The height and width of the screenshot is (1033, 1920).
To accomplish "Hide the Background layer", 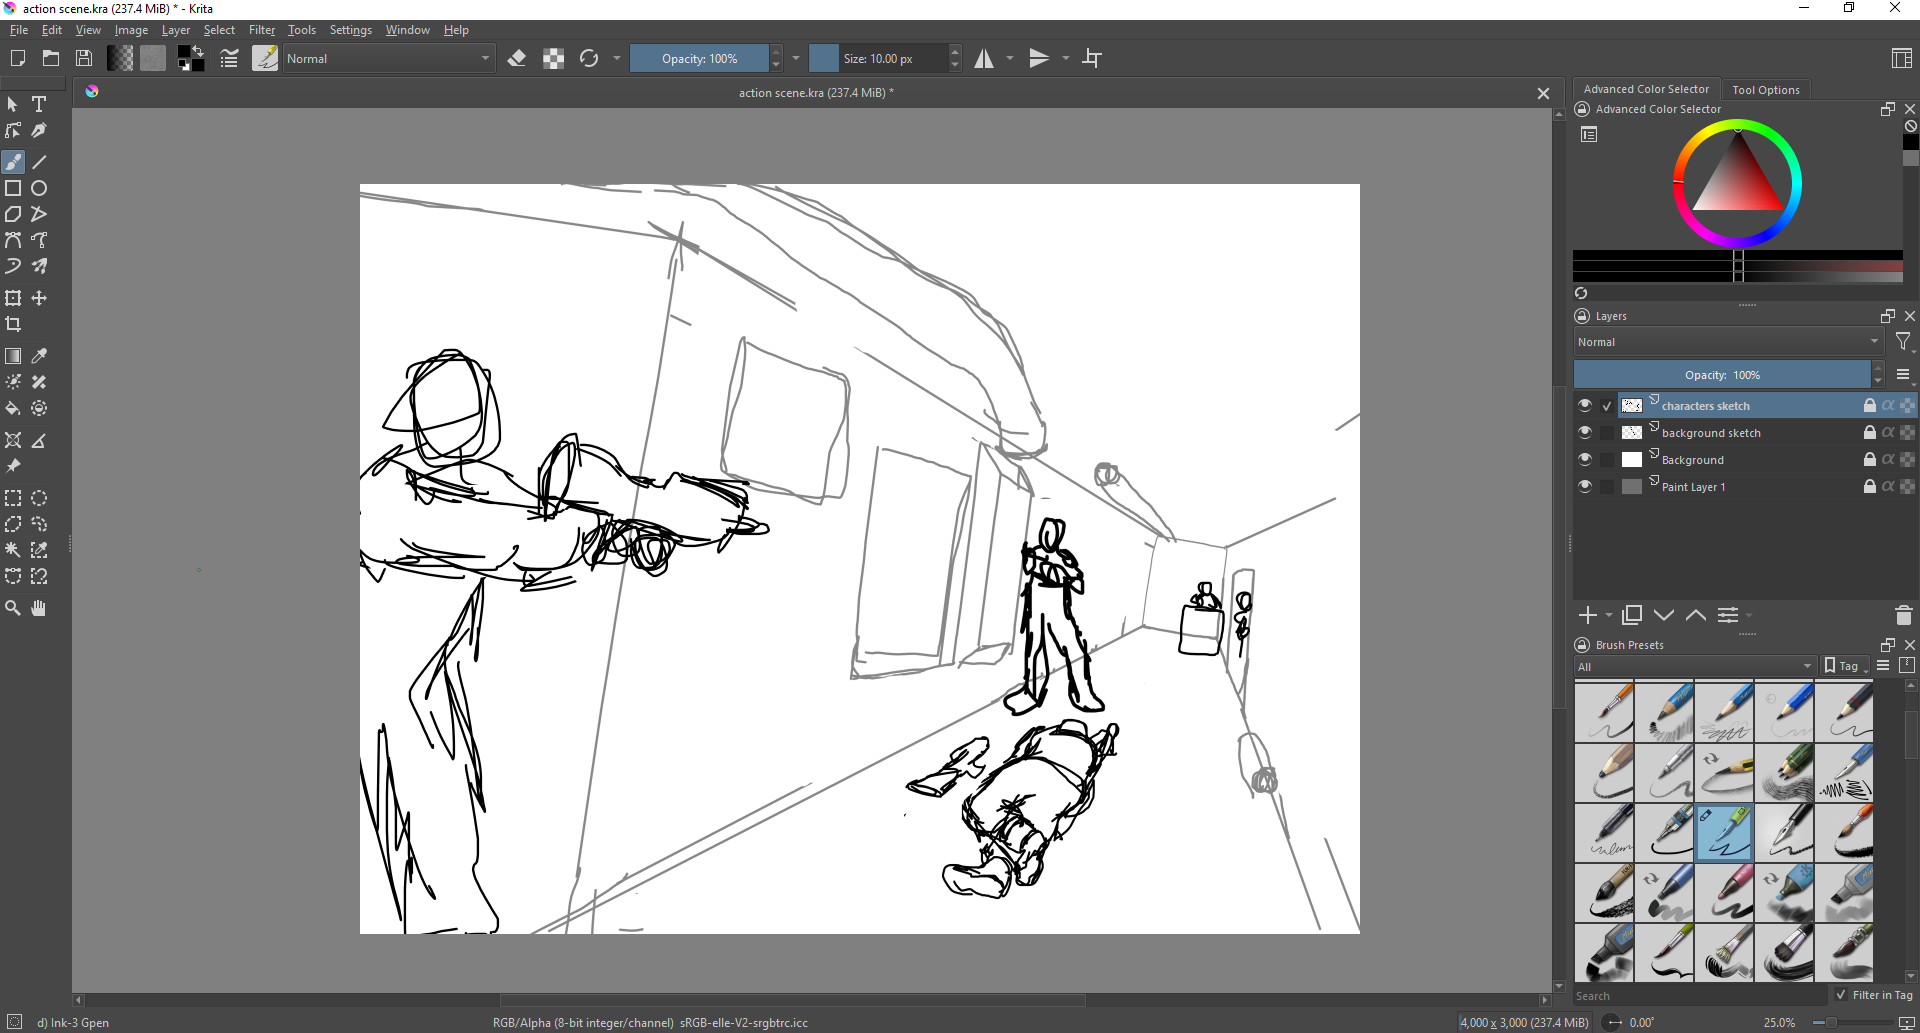I will tap(1585, 459).
